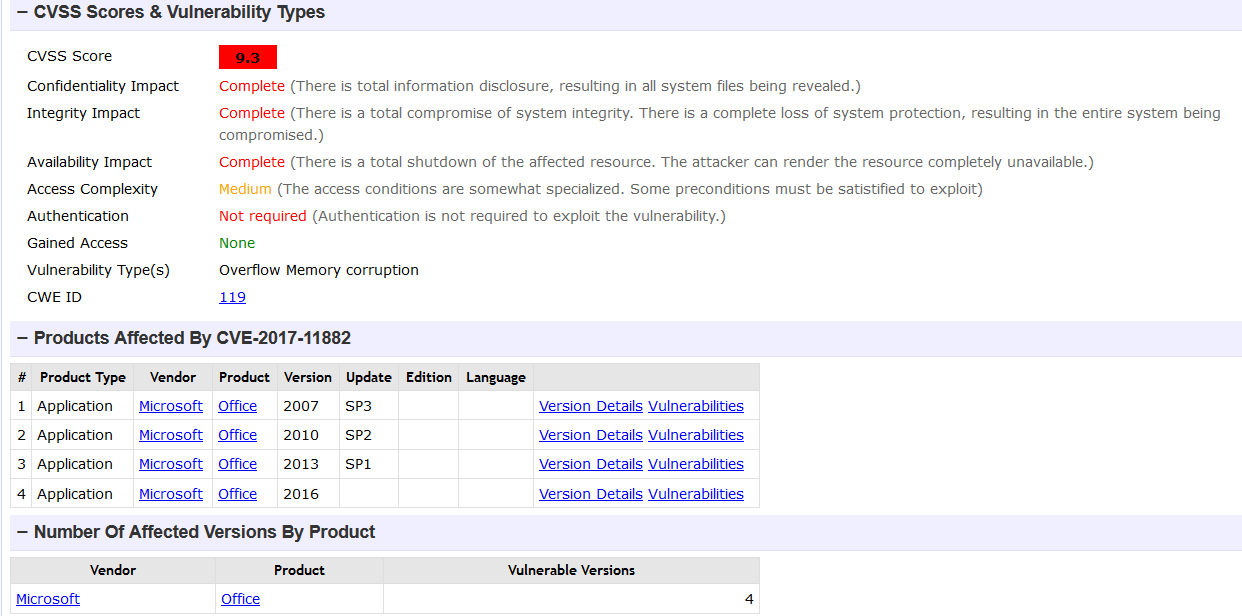Select the Version column header
1242x616 pixels.
pyautogui.click(x=308, y=377)
